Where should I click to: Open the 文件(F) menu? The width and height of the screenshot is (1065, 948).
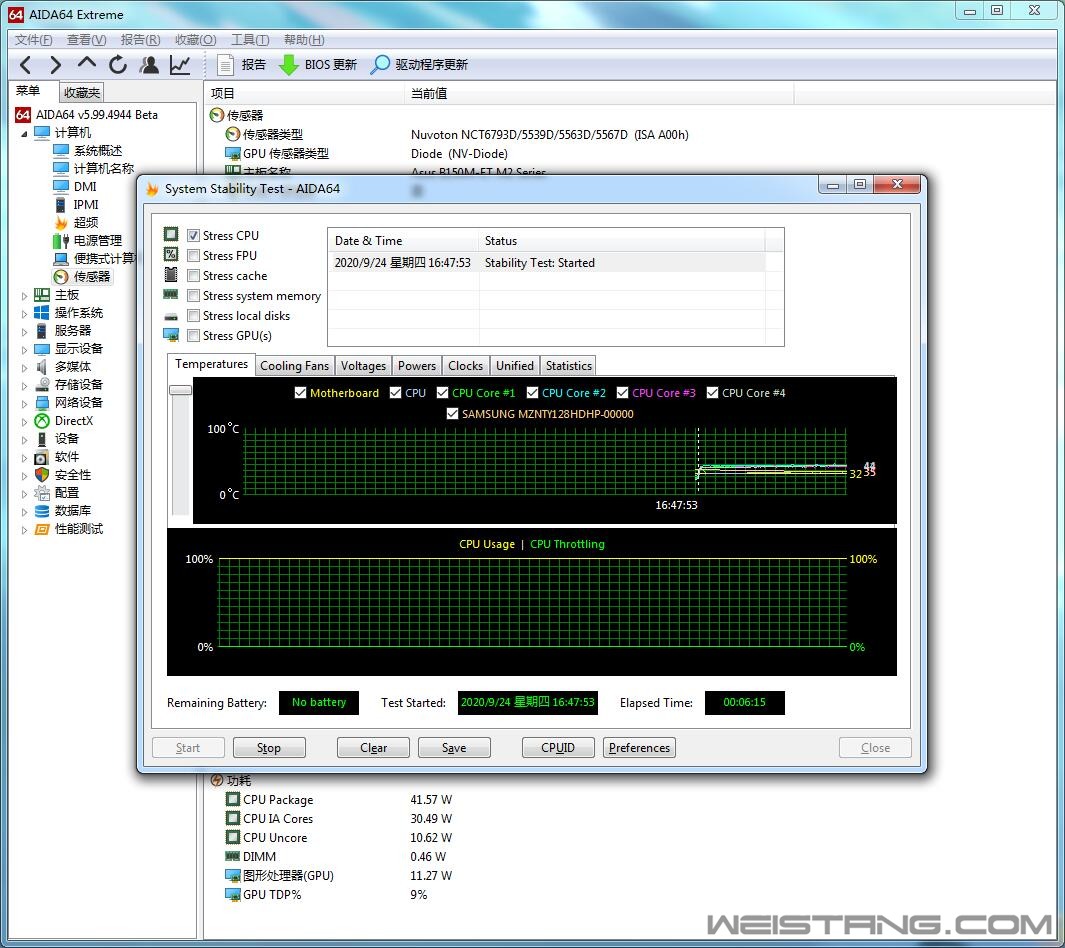tap(33, 39)
